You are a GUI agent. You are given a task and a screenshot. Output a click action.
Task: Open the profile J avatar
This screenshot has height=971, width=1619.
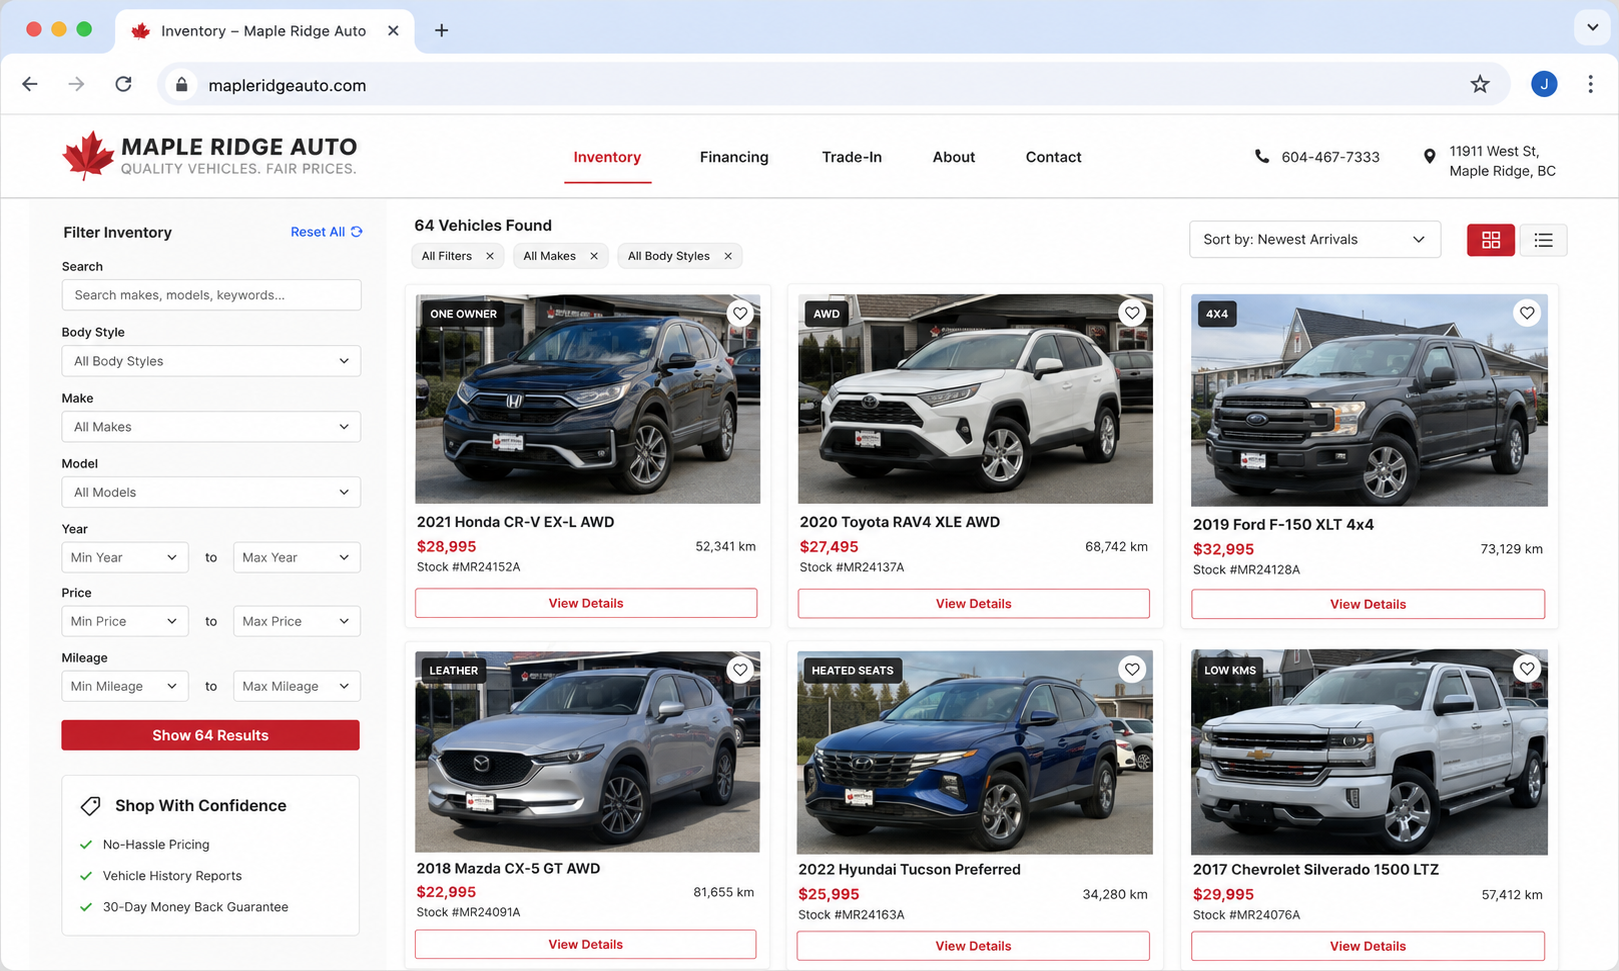click(x=1544, y=84)
